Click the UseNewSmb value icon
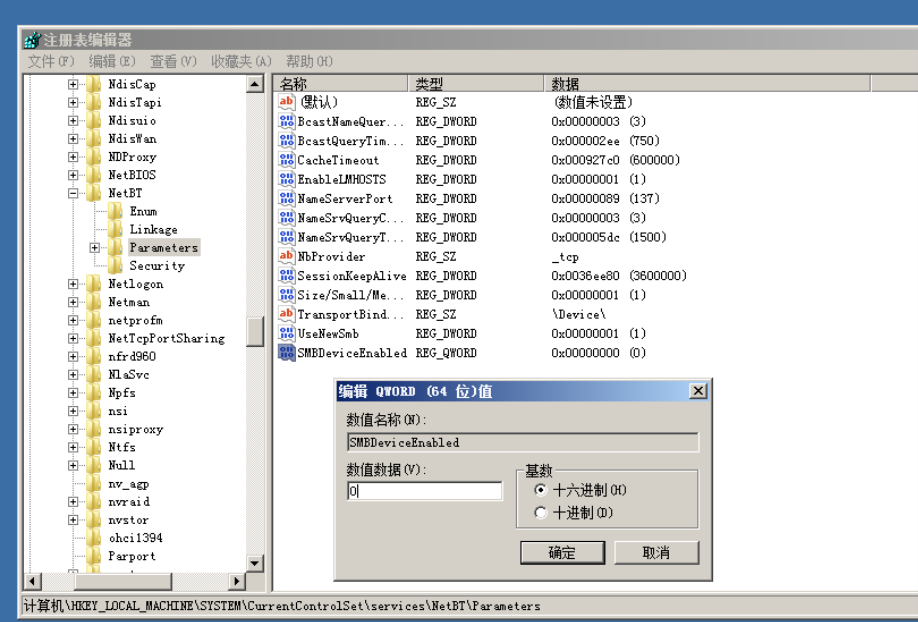 pyautogui.click(x=286, y=333)
